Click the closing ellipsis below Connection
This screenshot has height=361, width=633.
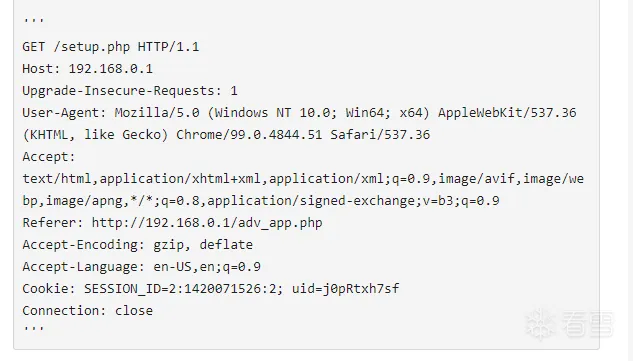pyautogui.click(x=34, y=327)
